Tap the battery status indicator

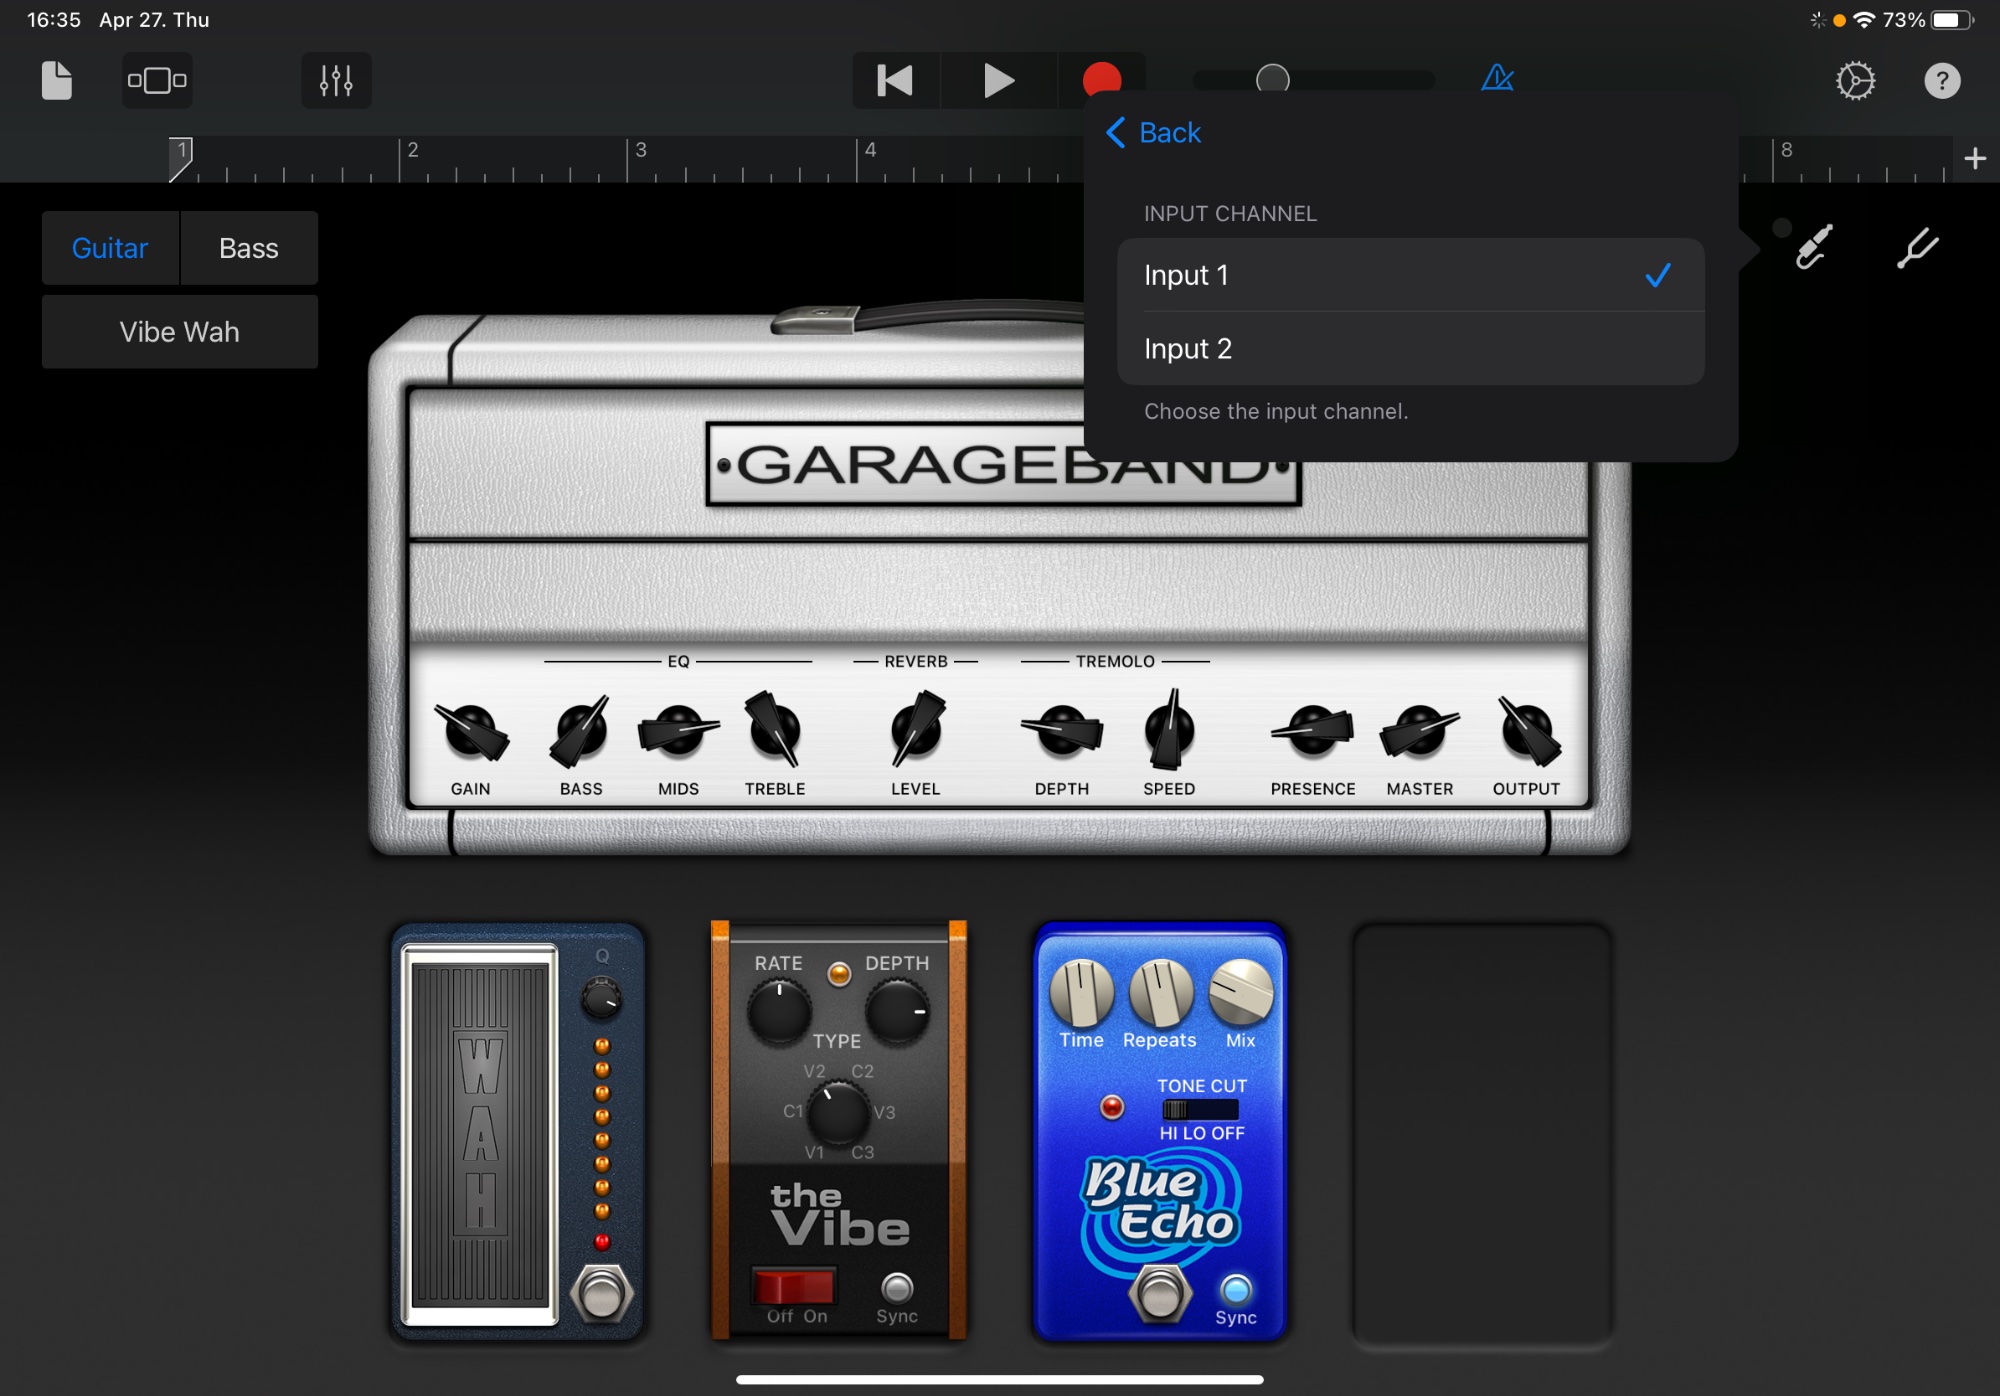pos(1952,20)
